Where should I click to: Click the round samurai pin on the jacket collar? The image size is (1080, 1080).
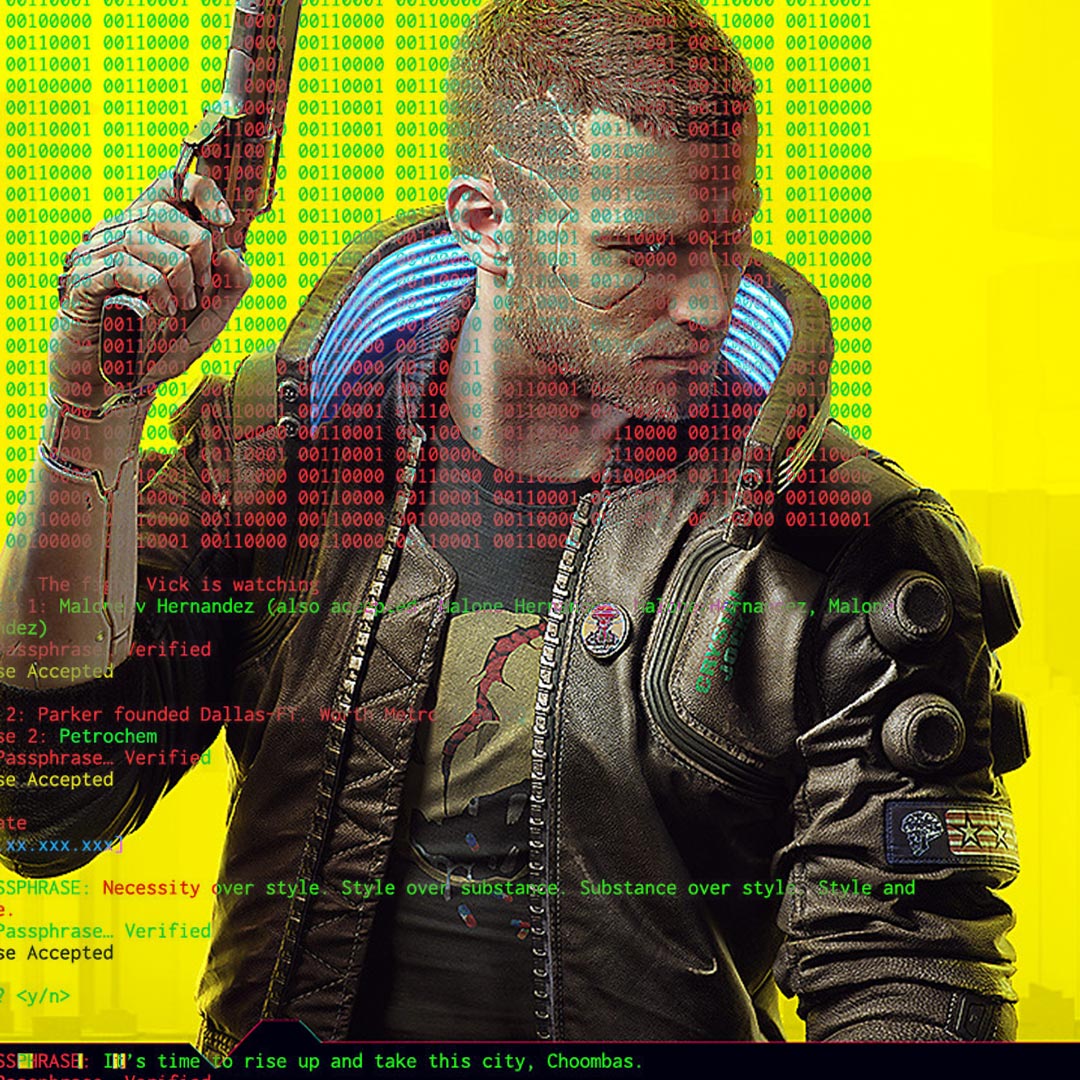(x=605, y=630)
